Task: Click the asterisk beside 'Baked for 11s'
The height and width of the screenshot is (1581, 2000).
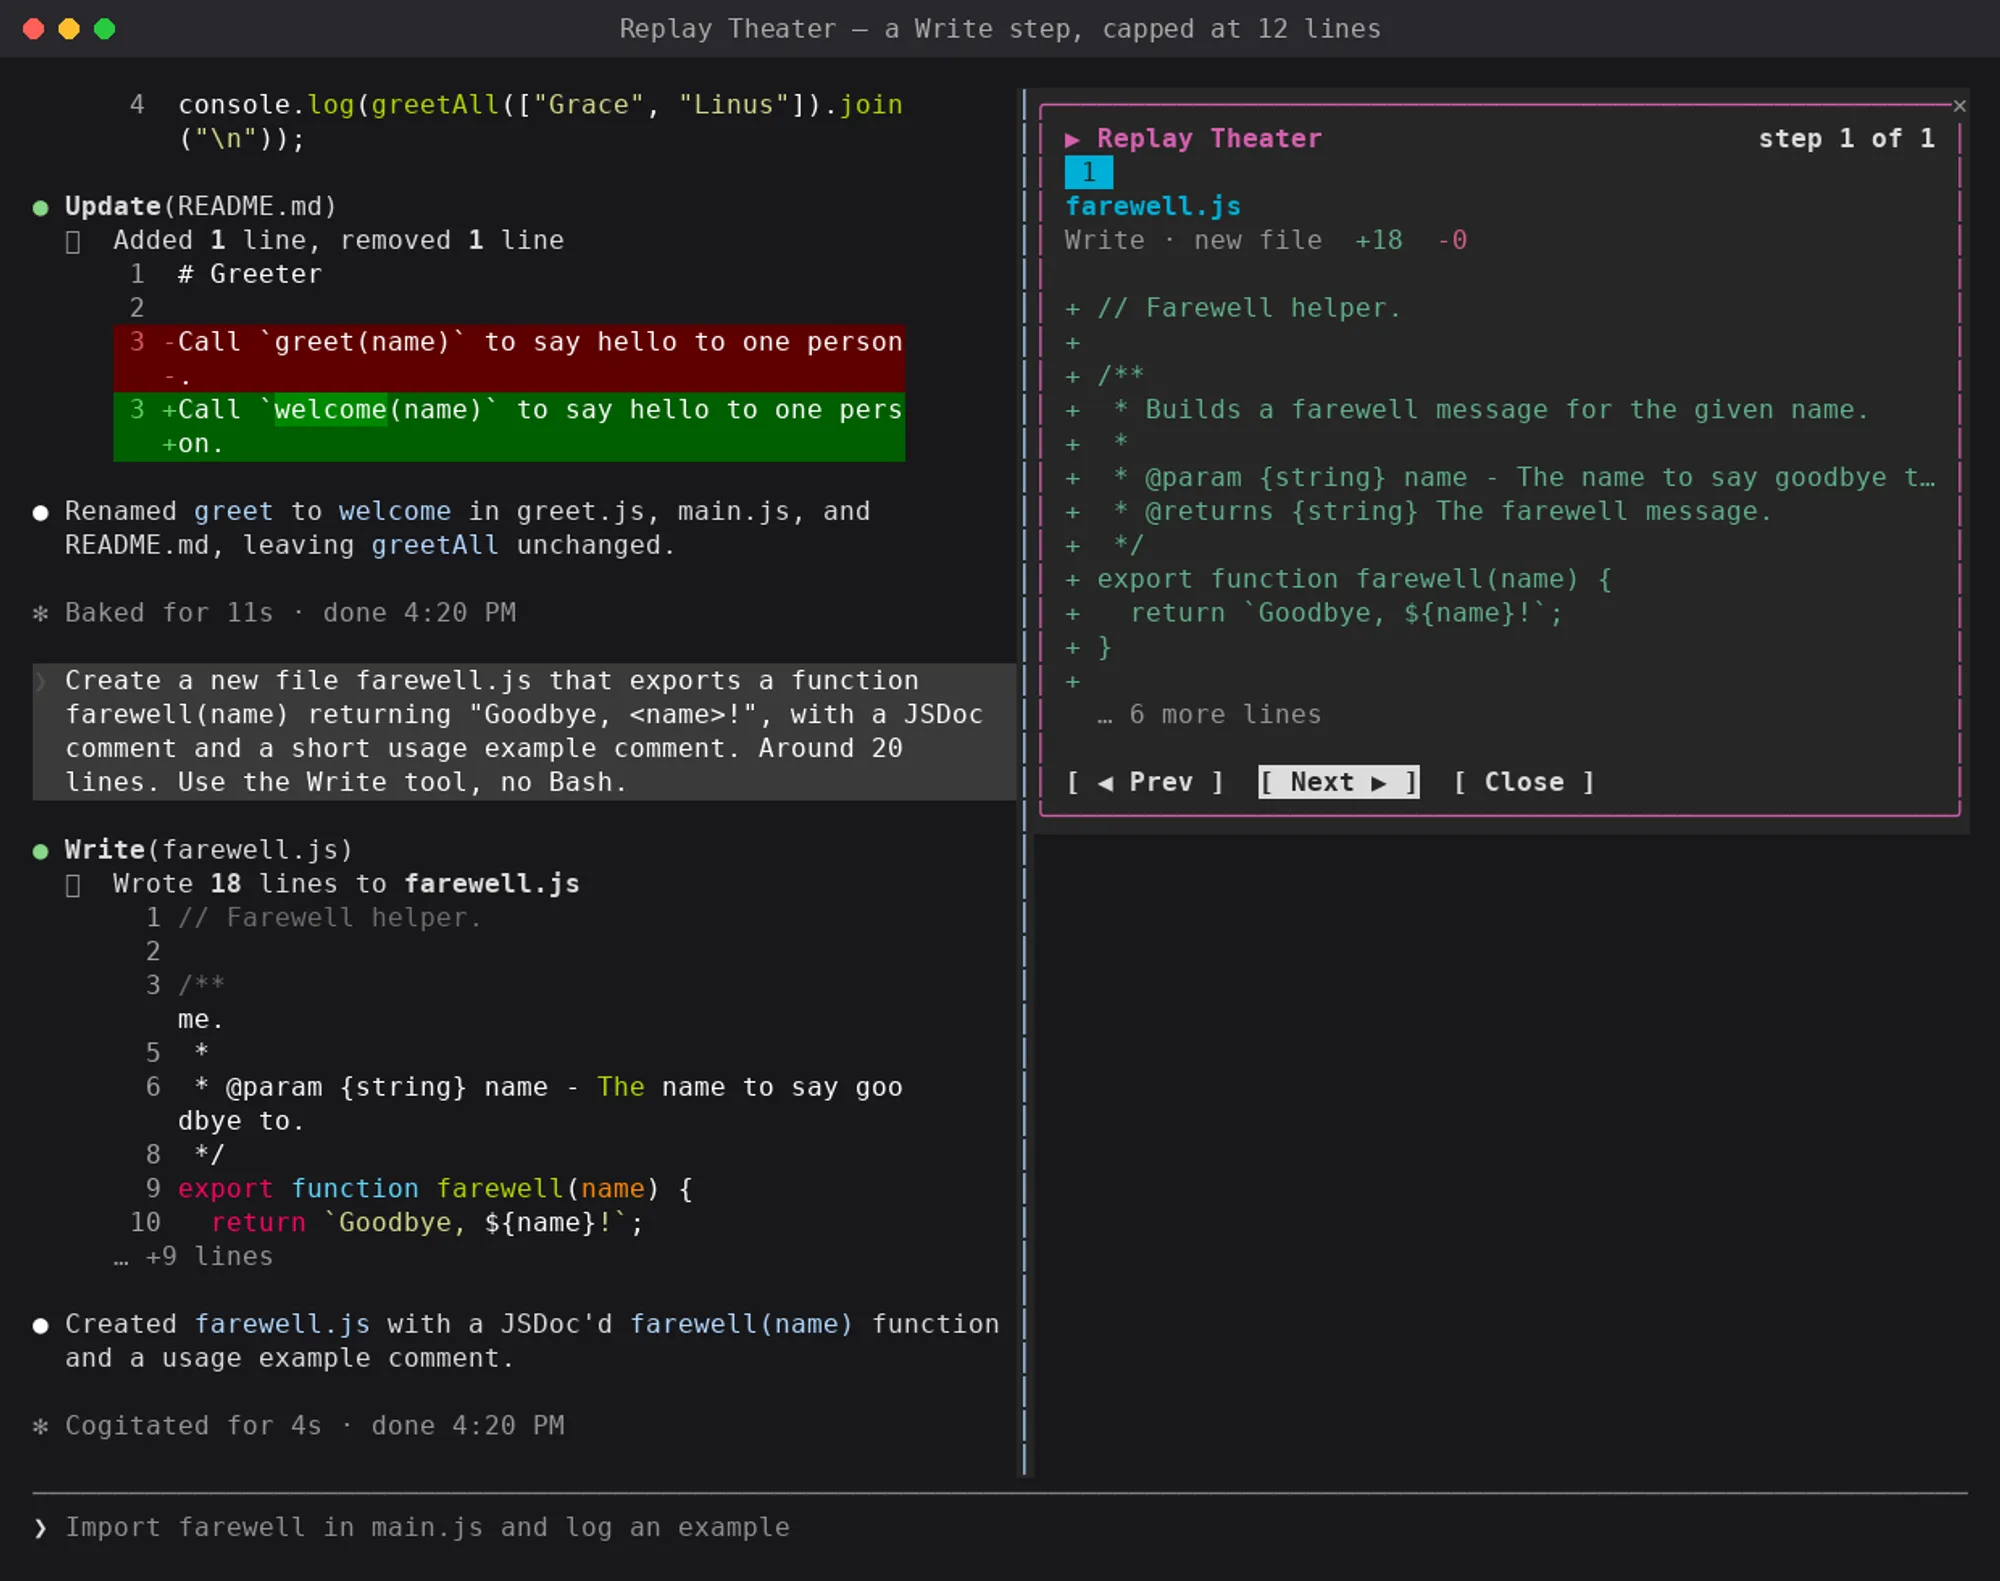Action: [40, 613]
